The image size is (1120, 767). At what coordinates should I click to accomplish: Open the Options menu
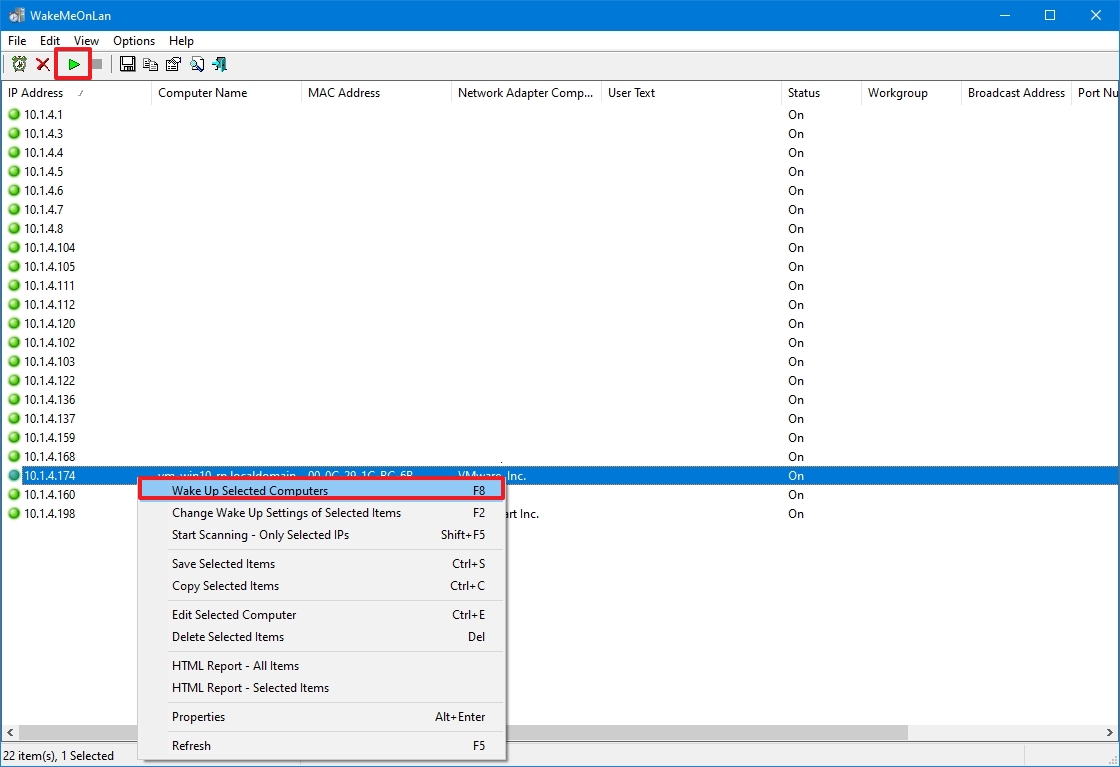[133, 41]
